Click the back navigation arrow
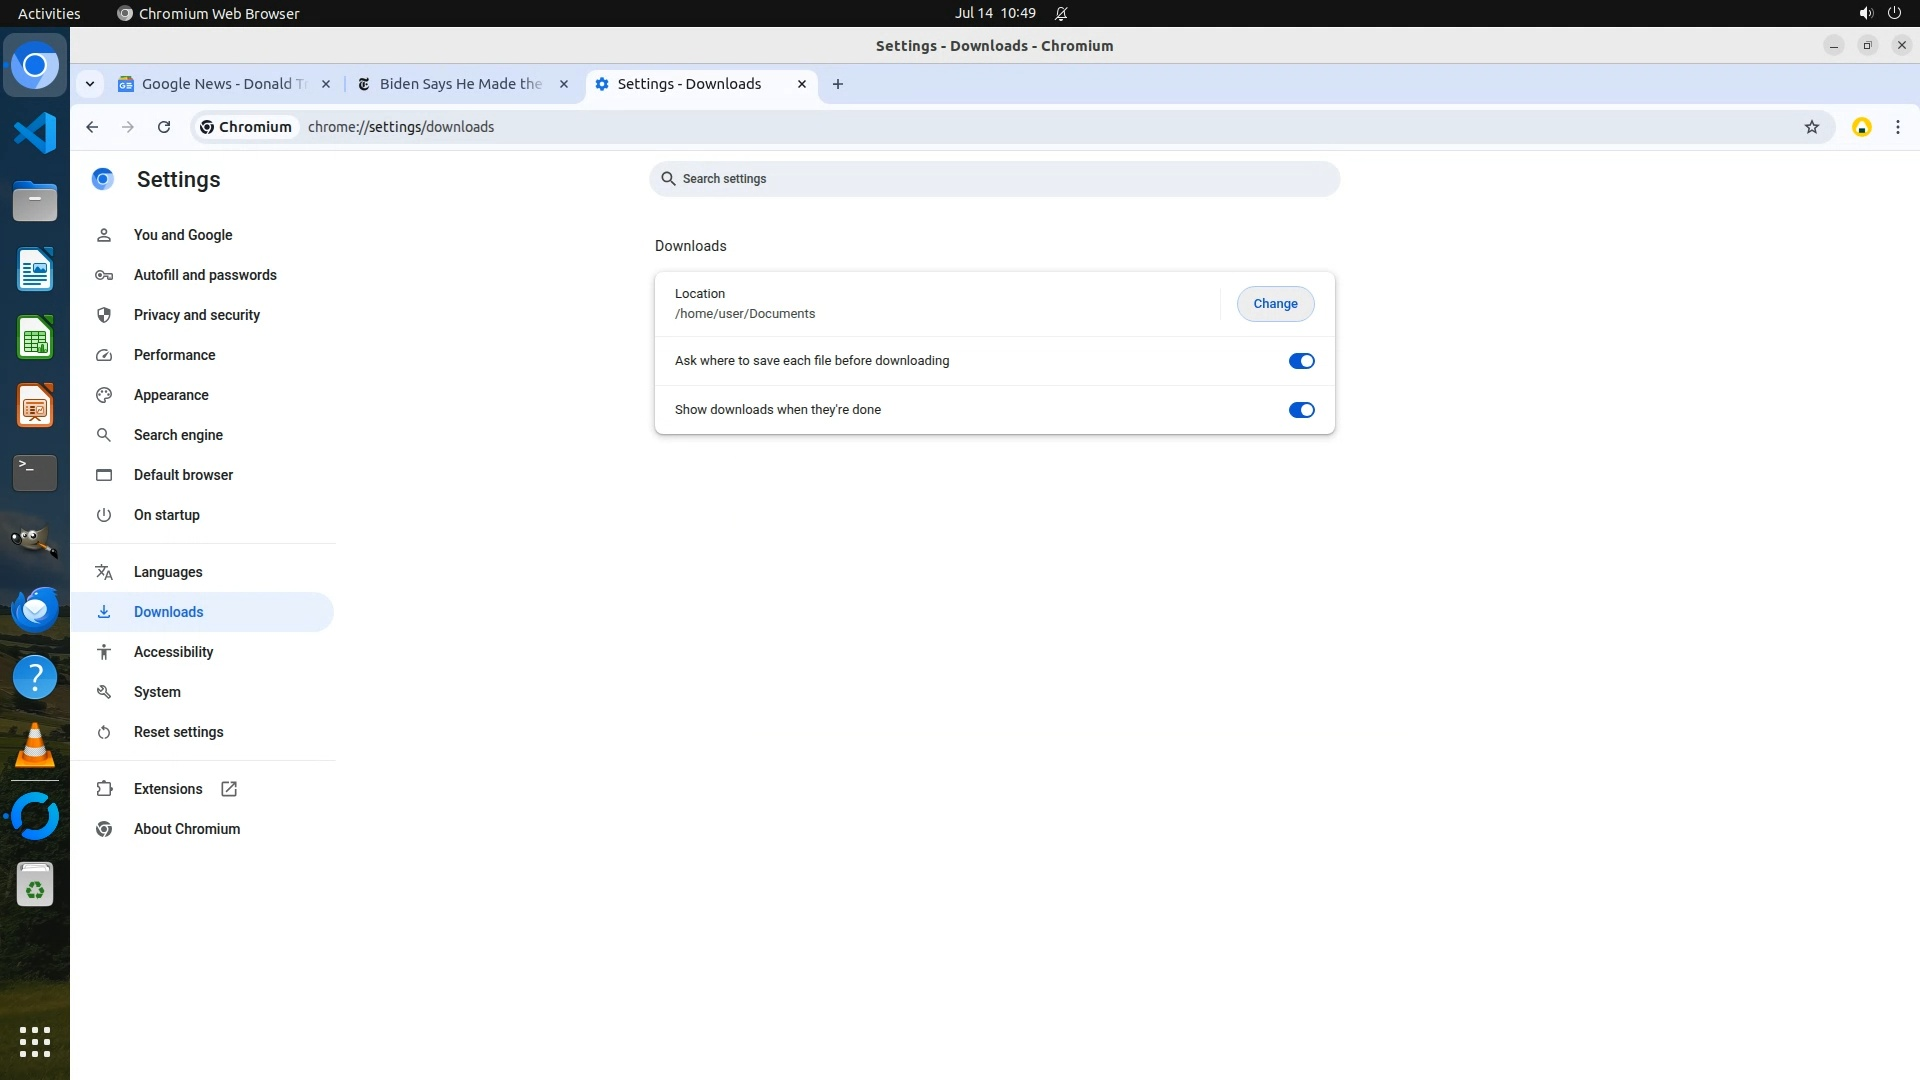1920x1080 pixels. click(92, 127)
